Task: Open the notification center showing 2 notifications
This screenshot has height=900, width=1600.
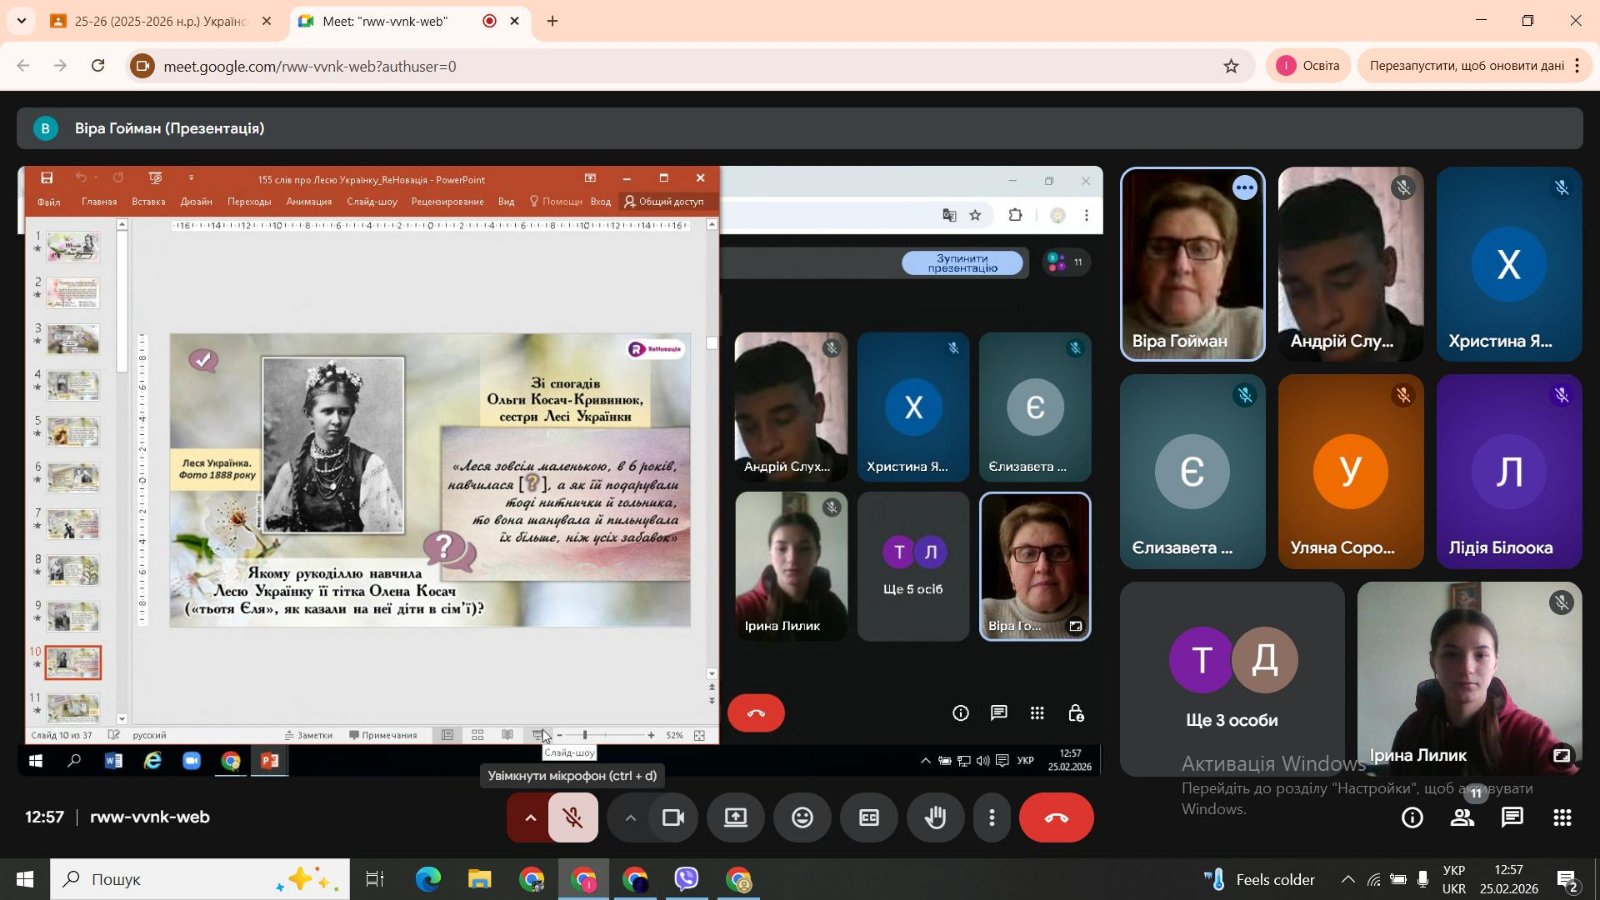Action: (x=1567, y=880)
